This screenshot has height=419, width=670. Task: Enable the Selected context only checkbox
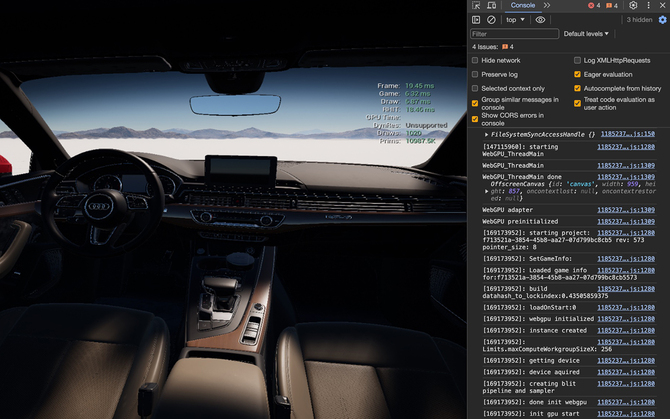pos(475,88)
